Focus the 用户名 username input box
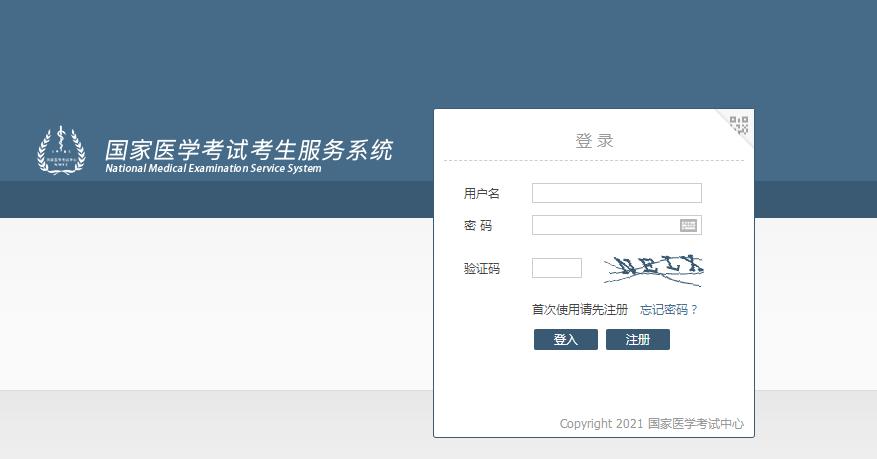 616,193
